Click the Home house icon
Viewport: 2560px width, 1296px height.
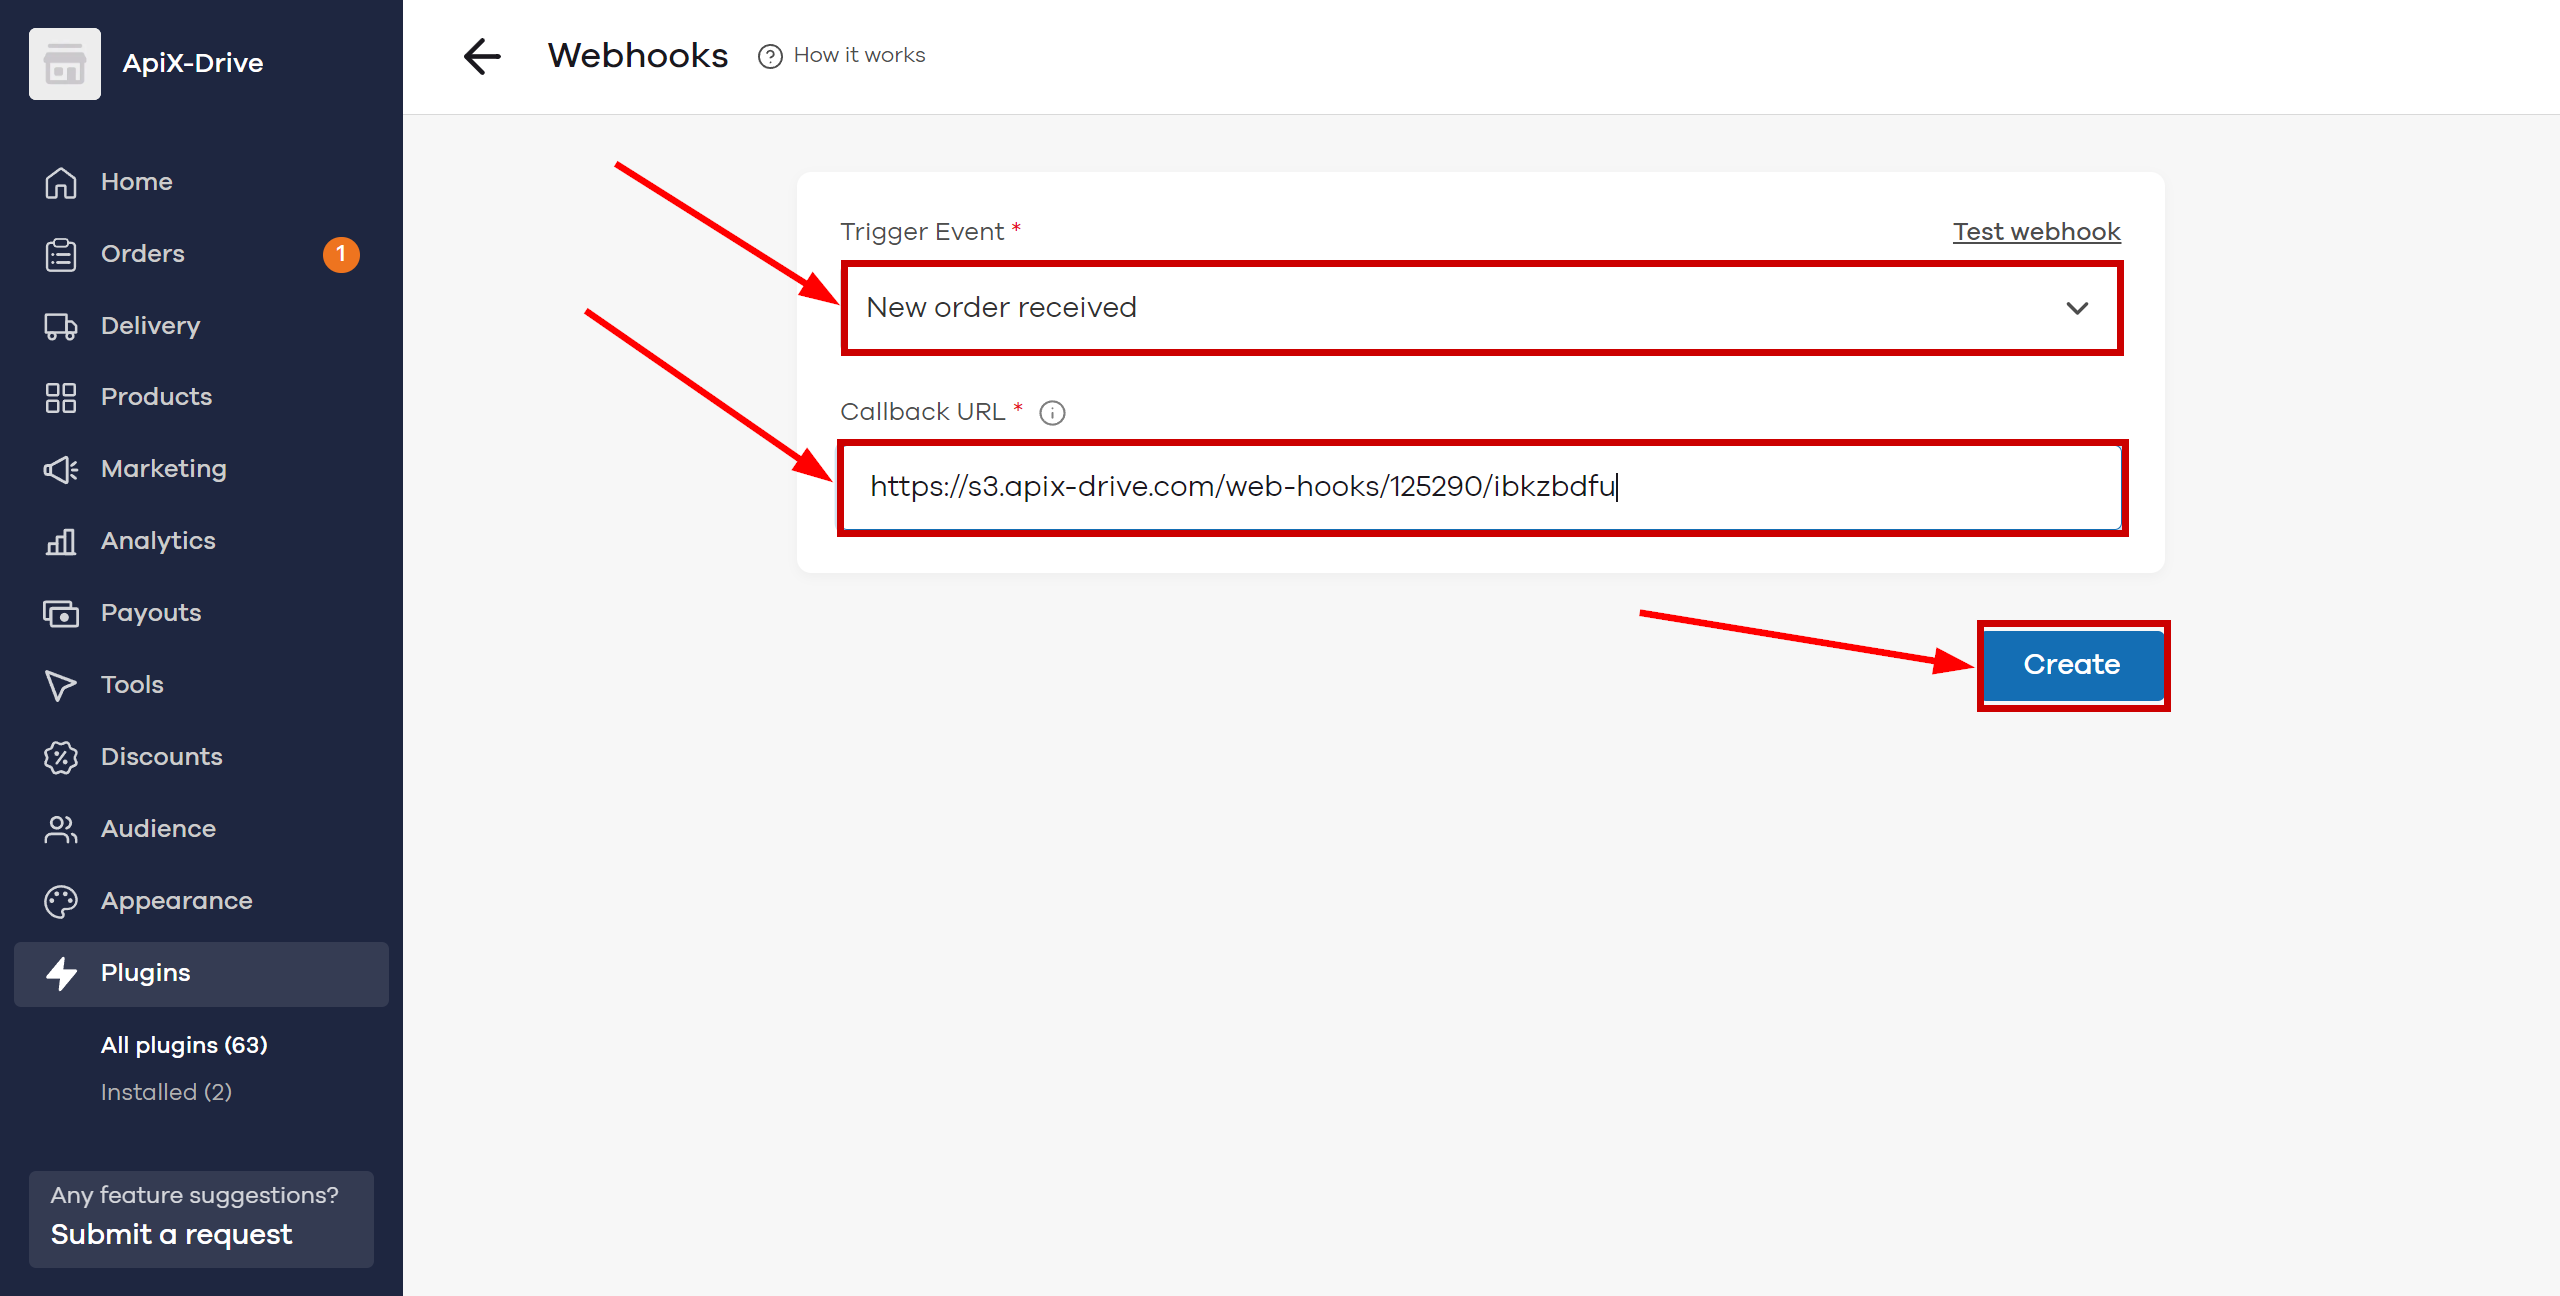pyautogui.click(x=61, y=182)
